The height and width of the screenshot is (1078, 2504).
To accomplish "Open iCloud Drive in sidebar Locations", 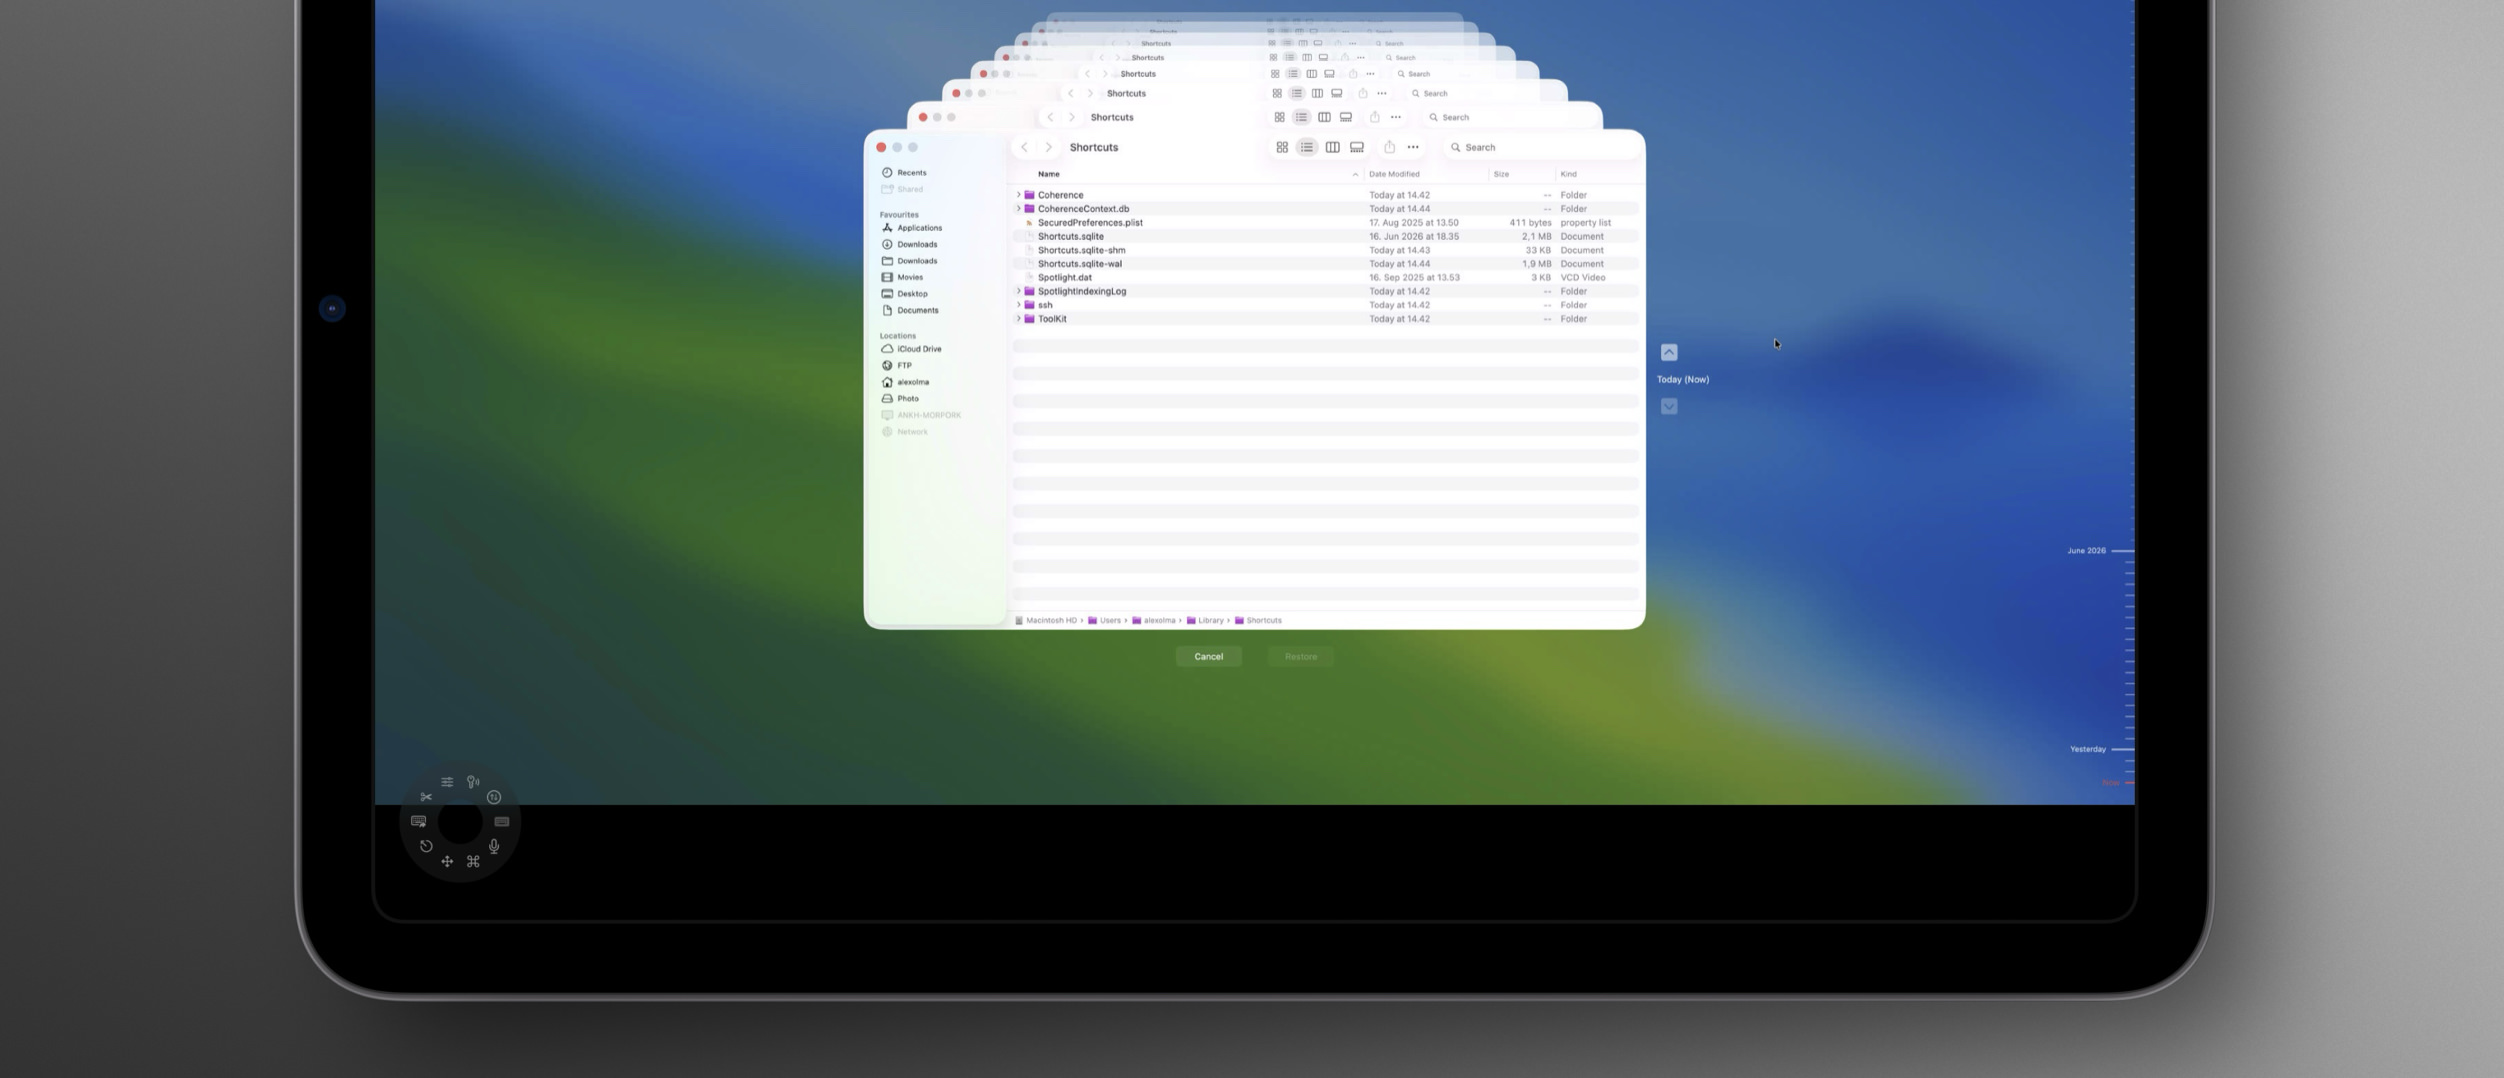I will pyautogui.click(x=911, y=349).
